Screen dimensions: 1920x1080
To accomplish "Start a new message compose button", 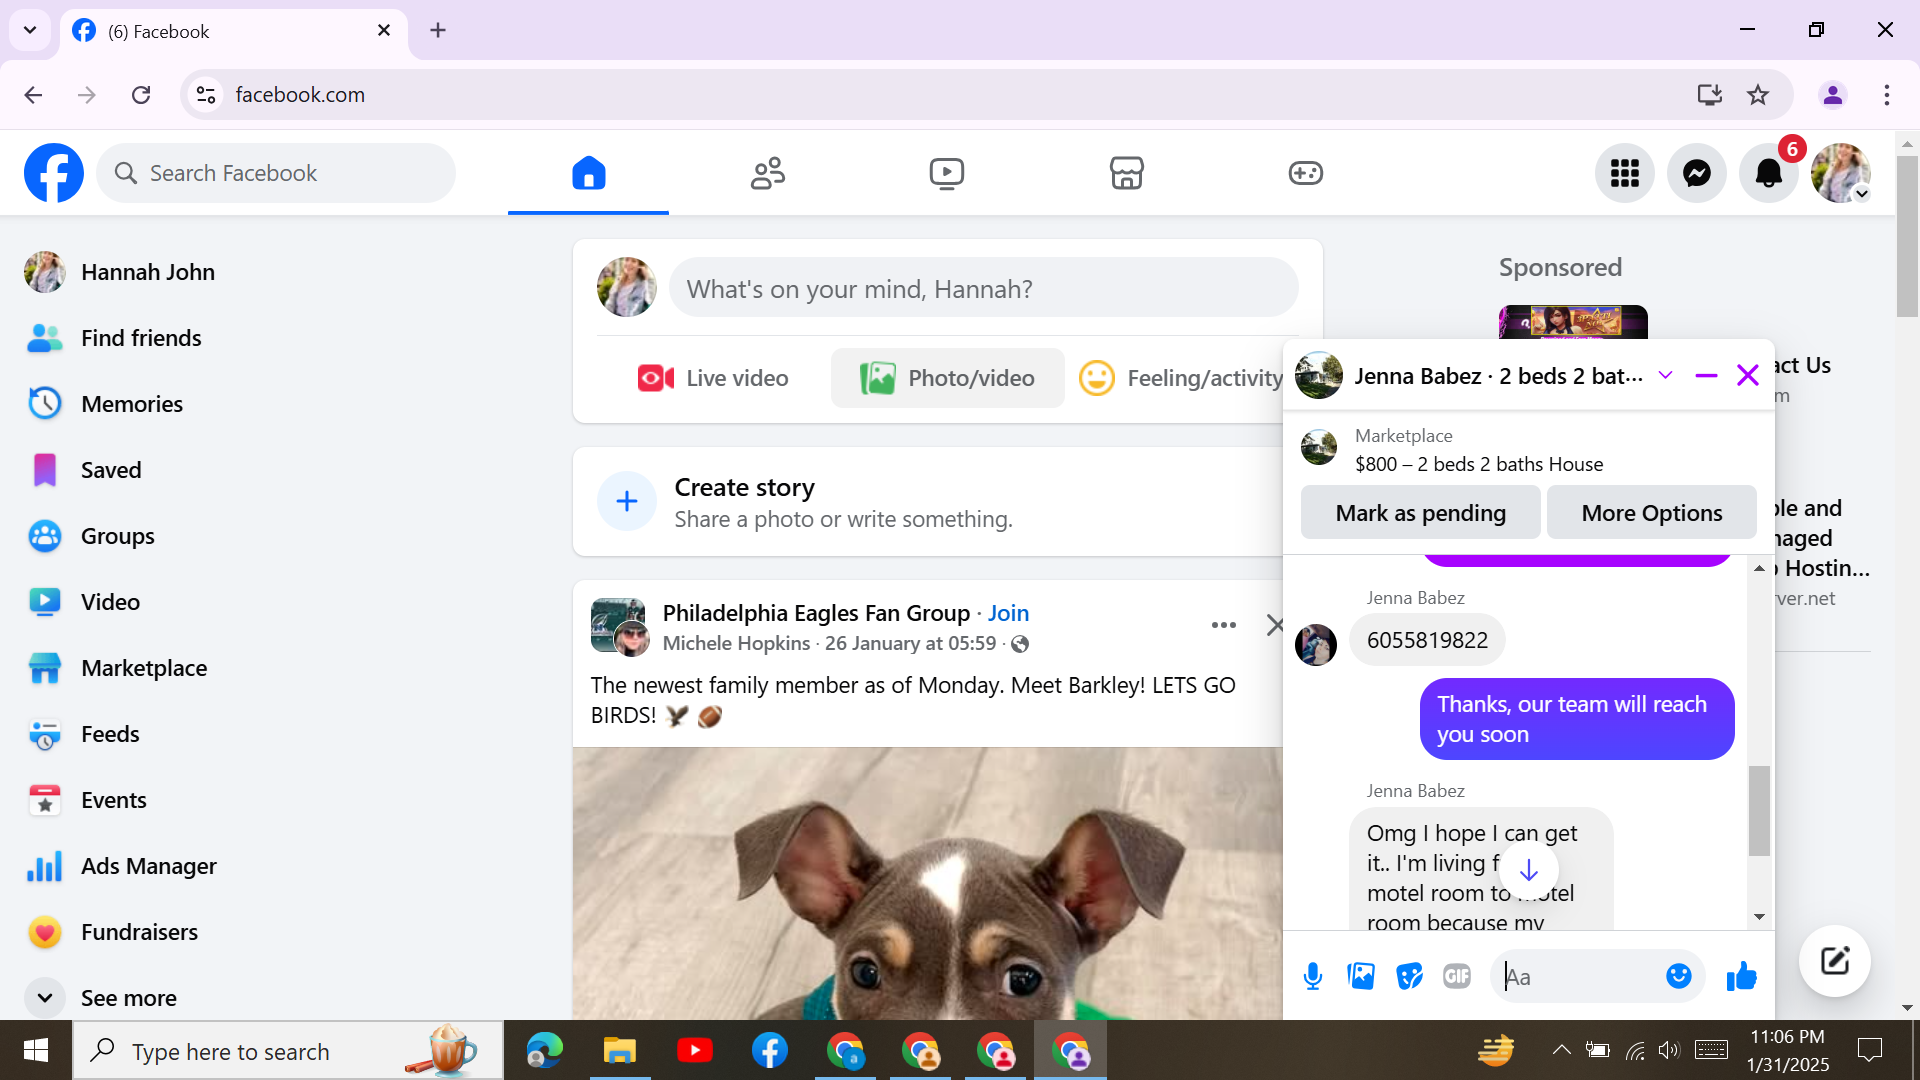I will click(x=1835, y=961).
